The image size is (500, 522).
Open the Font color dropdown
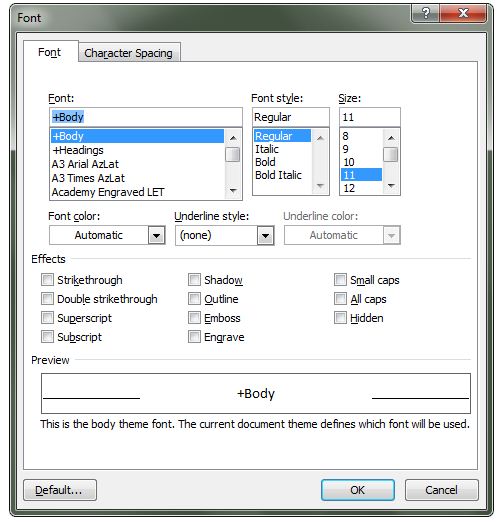click(156, 235)
